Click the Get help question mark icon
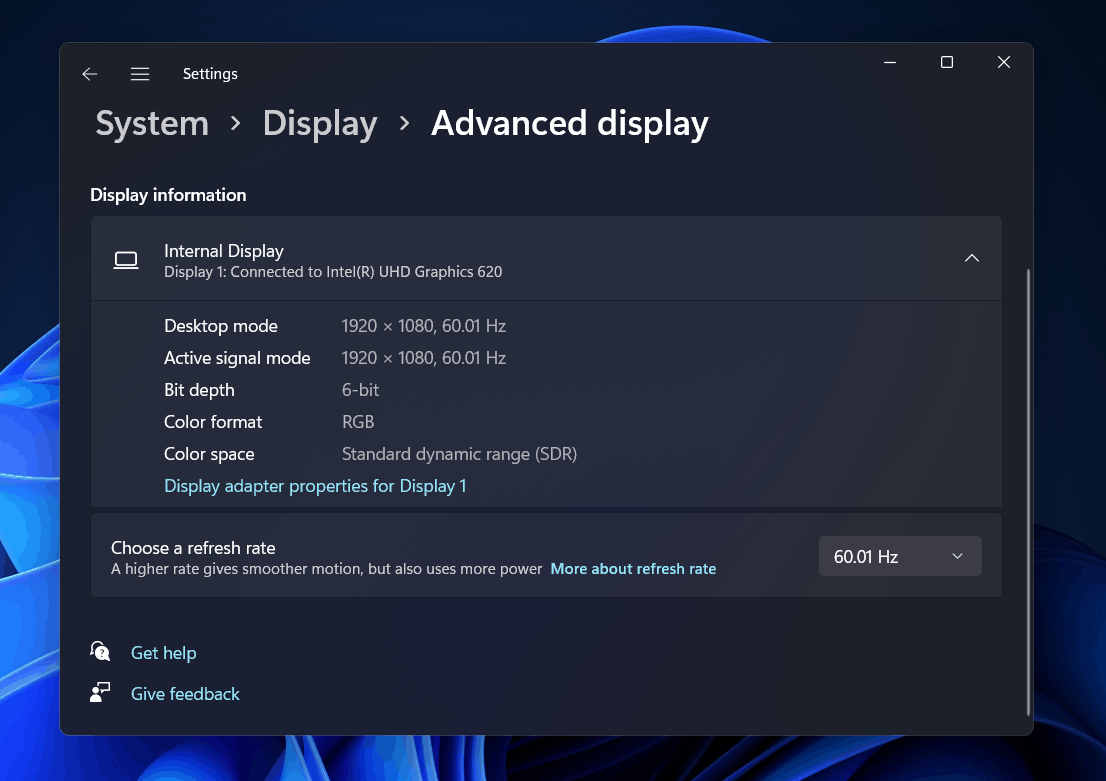The image size is (1106, 781). (x=100, y=651)
